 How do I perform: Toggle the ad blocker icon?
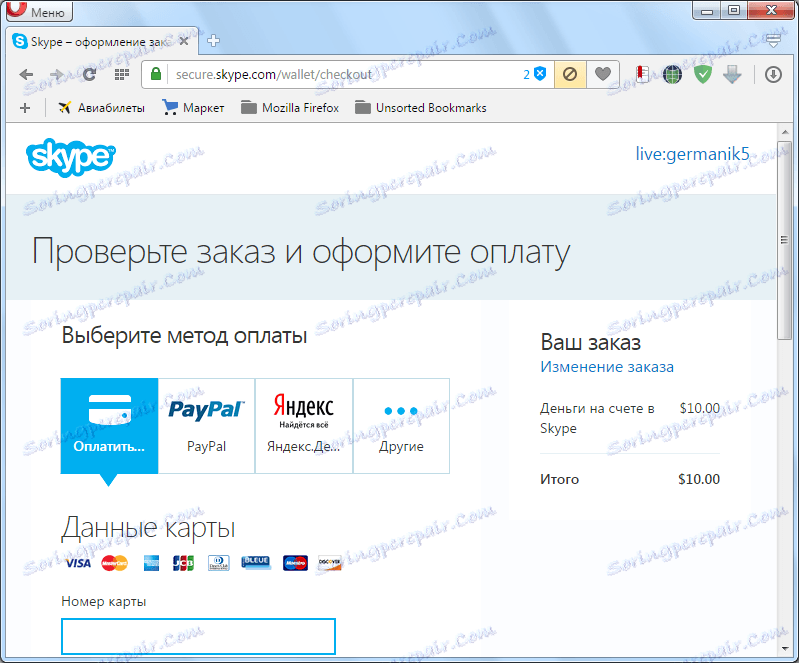tap(570, 74)
